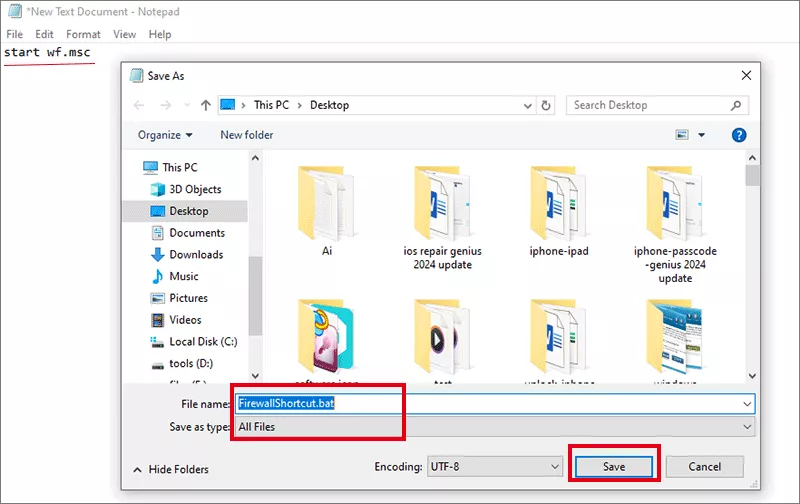Open the blue Help question icon

click(739, 135)
